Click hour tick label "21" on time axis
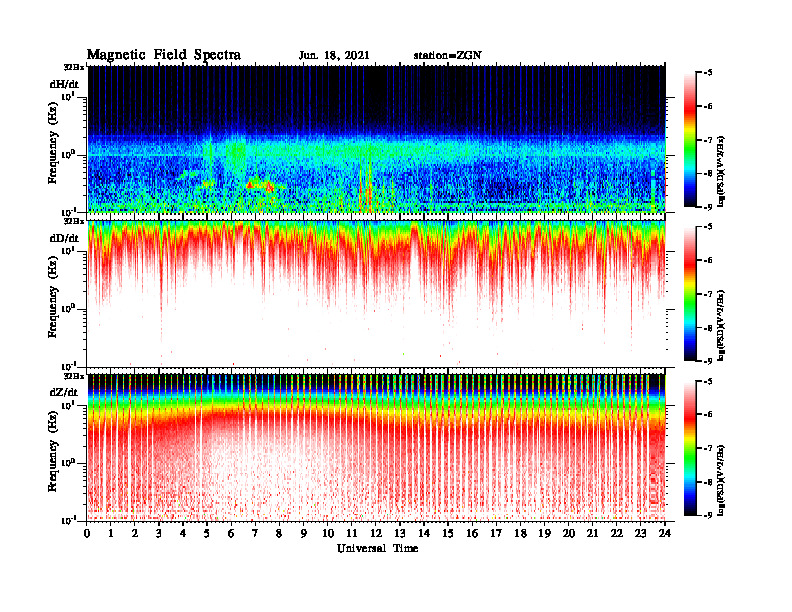The height and width of the screenshot is (612, 792). 593,534
